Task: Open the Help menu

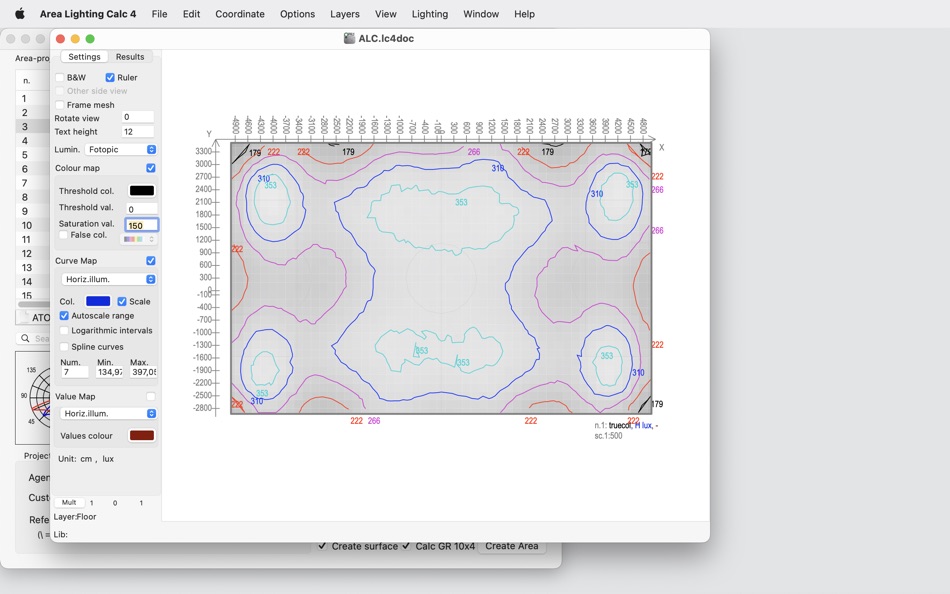Action: [525, 14]
